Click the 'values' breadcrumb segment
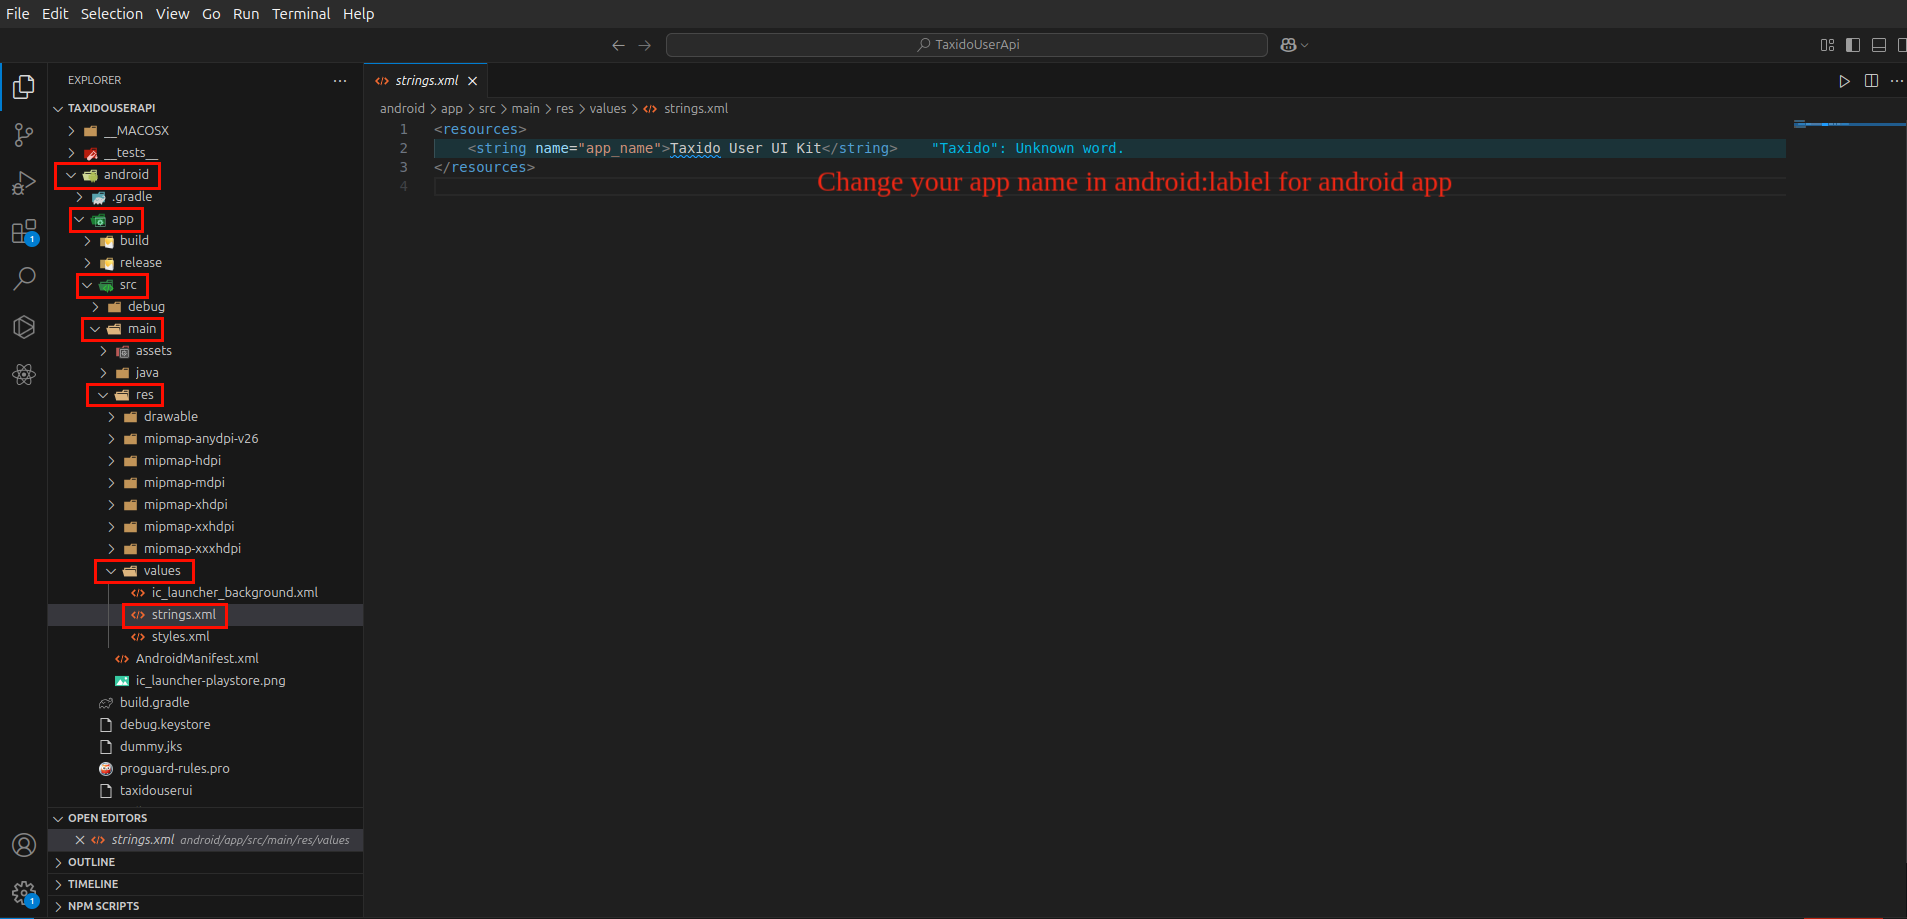 (607, 109)
